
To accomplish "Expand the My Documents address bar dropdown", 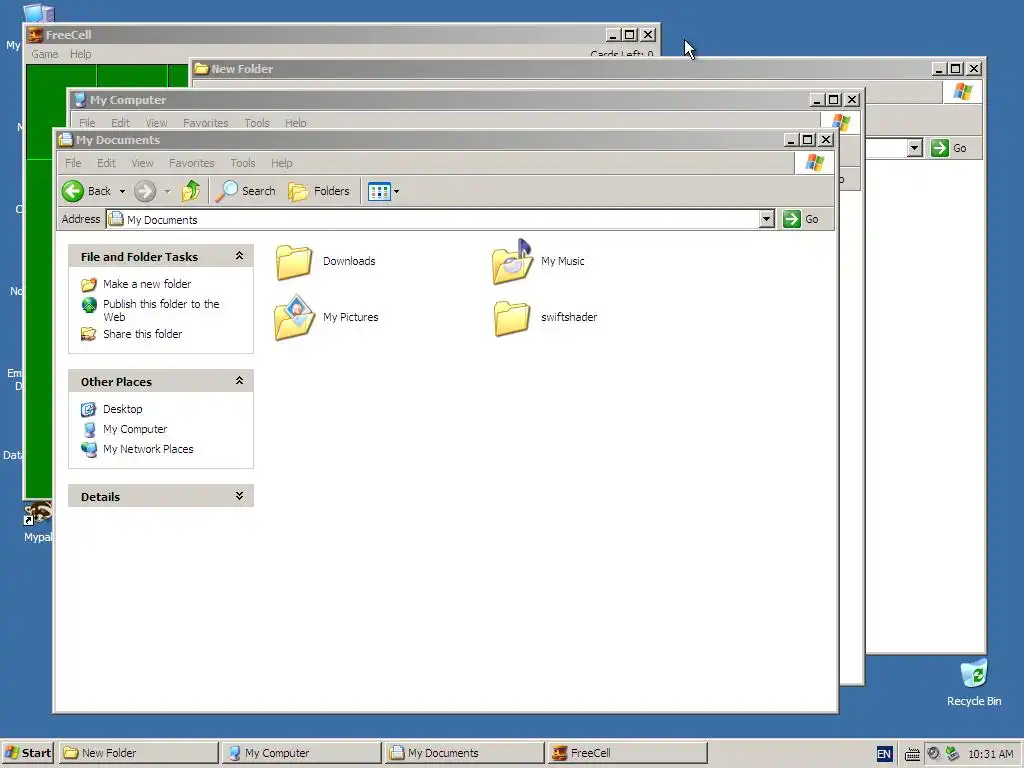I will [x=767, y=219].
